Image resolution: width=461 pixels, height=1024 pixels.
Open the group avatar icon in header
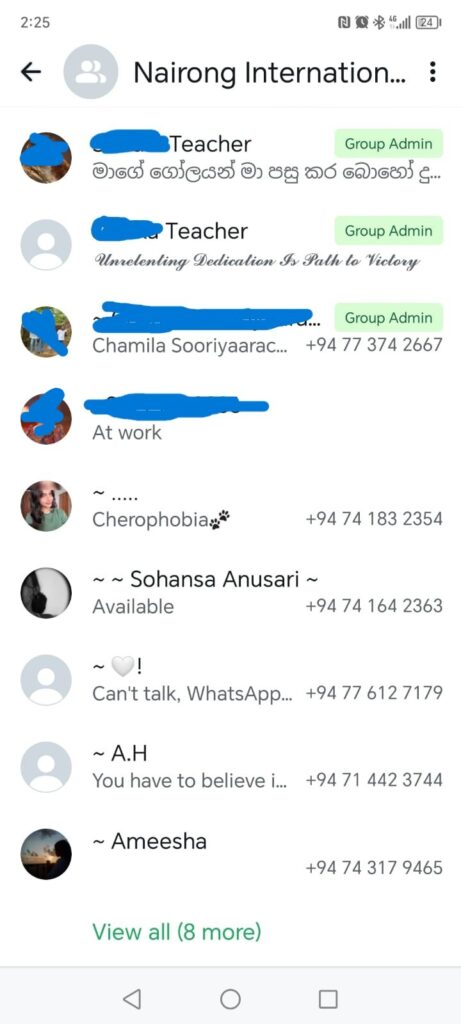click(91, 72)
